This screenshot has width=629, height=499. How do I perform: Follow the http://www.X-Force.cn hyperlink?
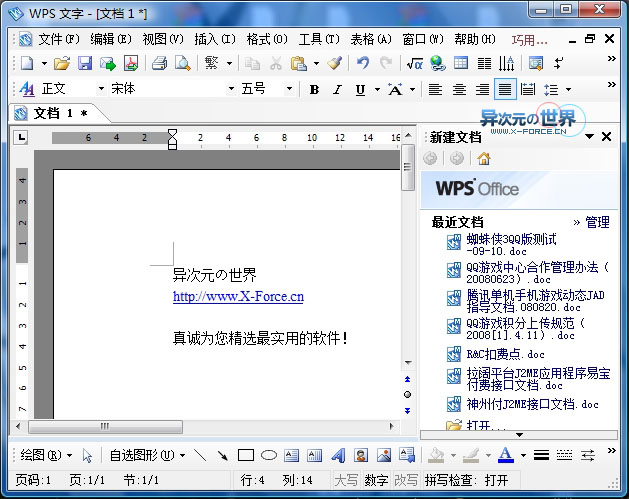pos(238,297)
